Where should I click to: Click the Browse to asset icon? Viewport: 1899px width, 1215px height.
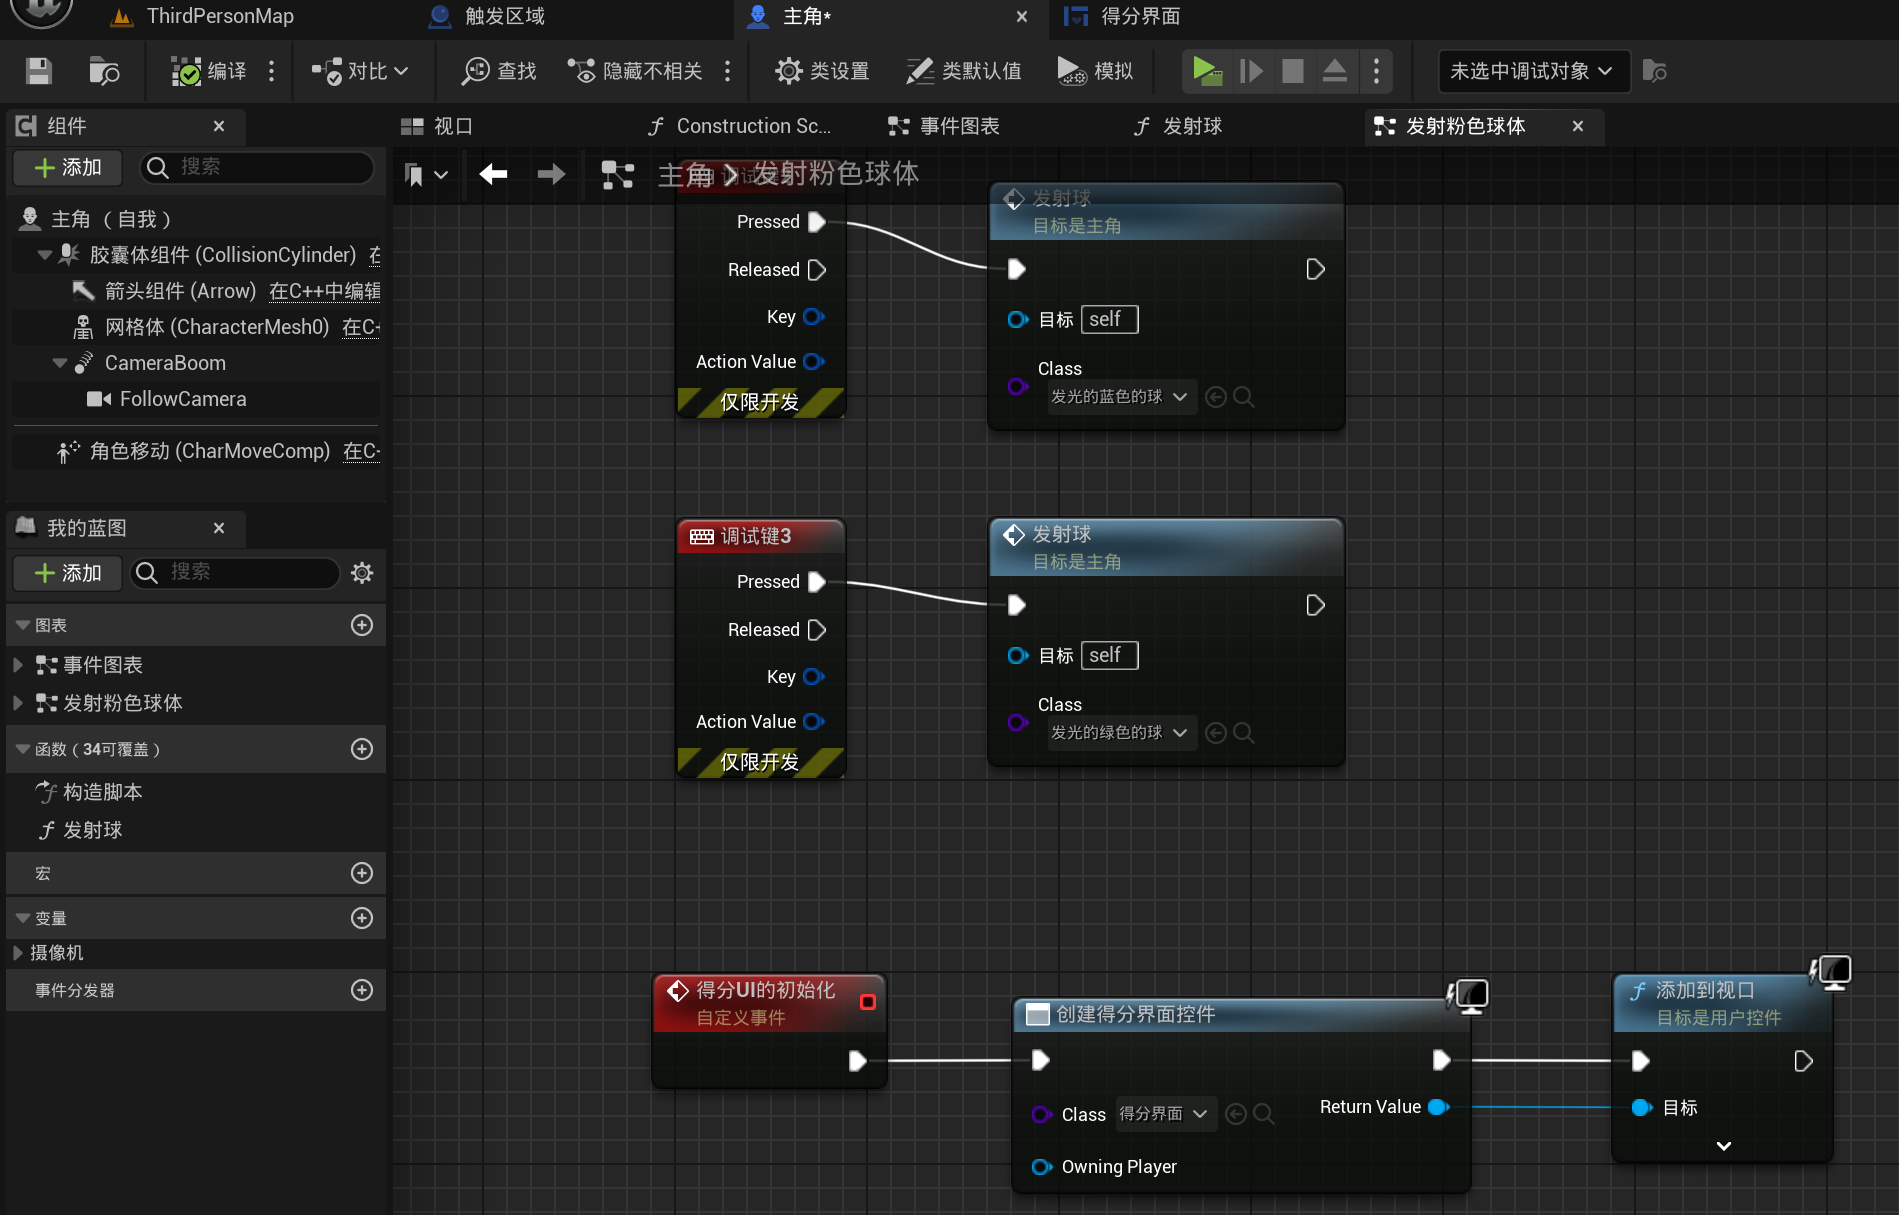(104, 71)
